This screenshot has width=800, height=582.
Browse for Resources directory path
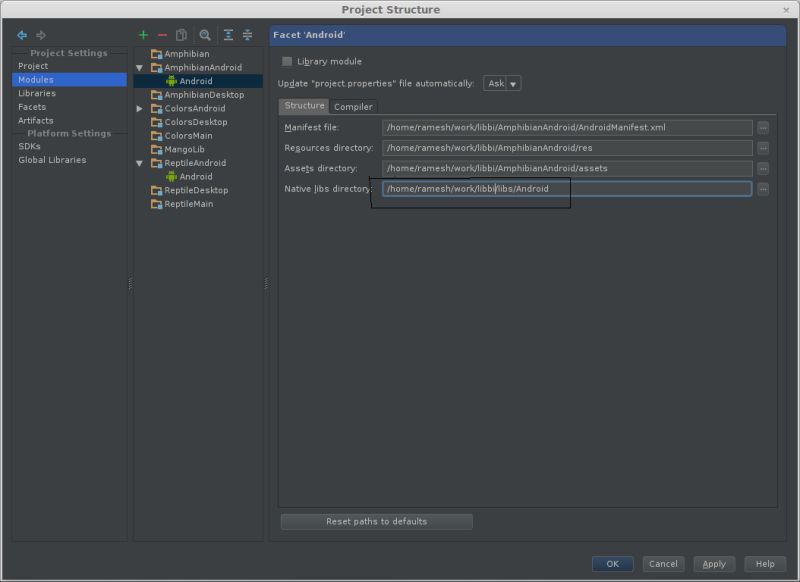pos(763,148)
